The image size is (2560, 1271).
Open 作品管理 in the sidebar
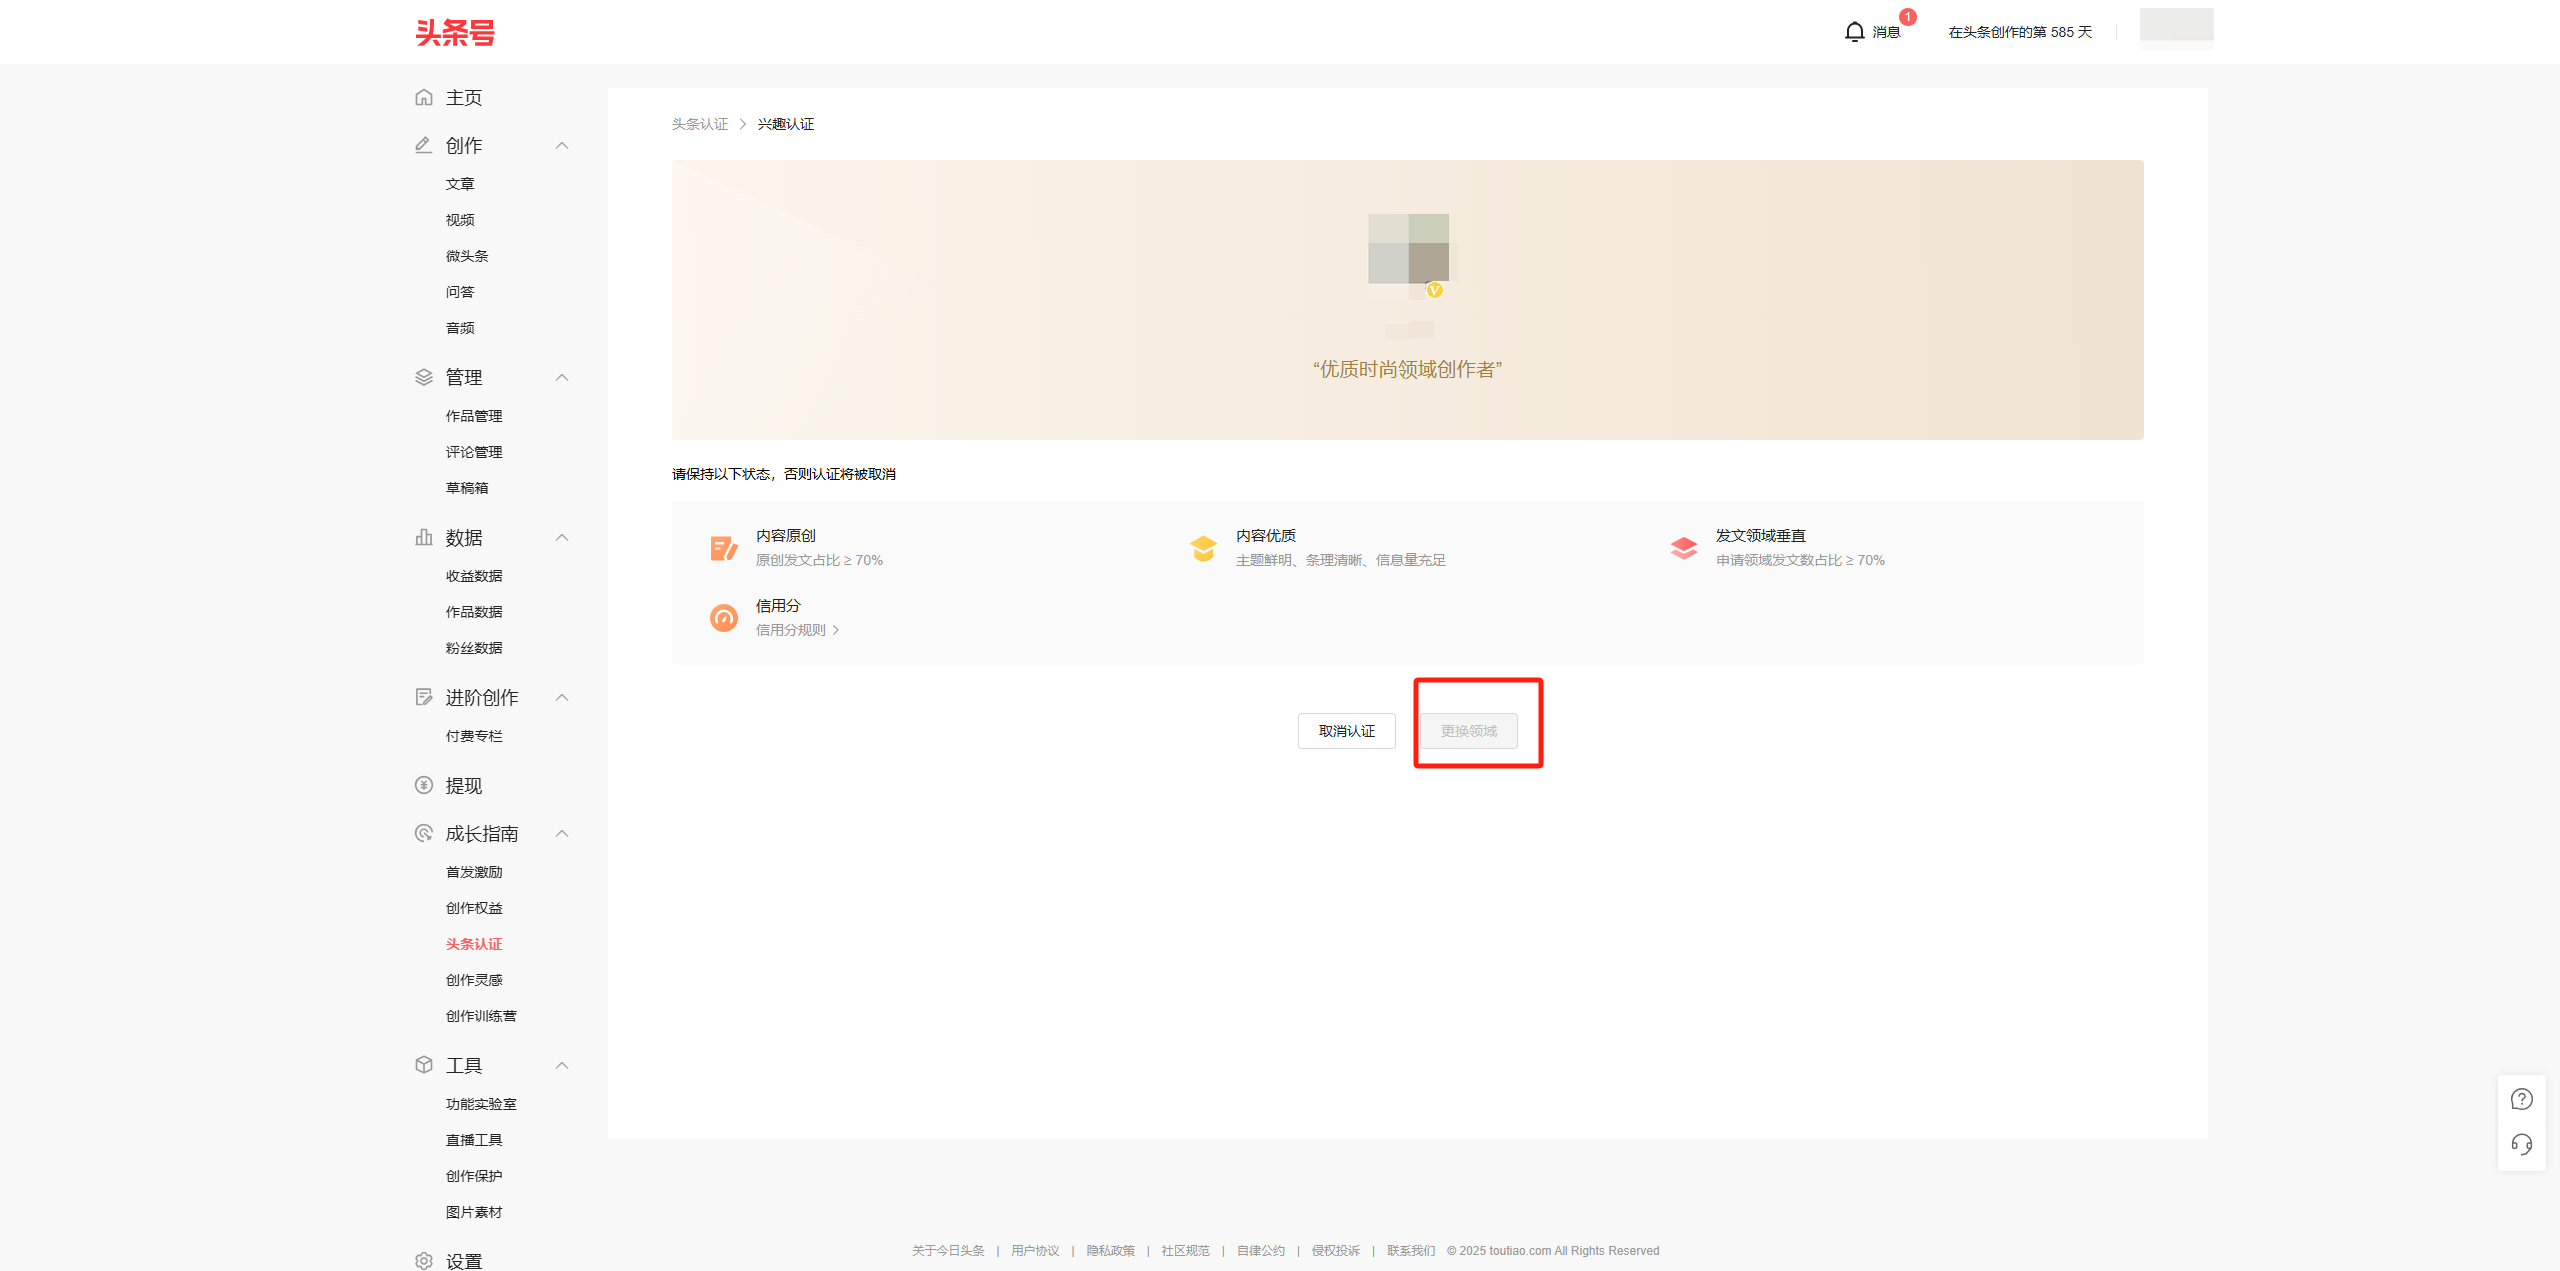click(474, 416)
